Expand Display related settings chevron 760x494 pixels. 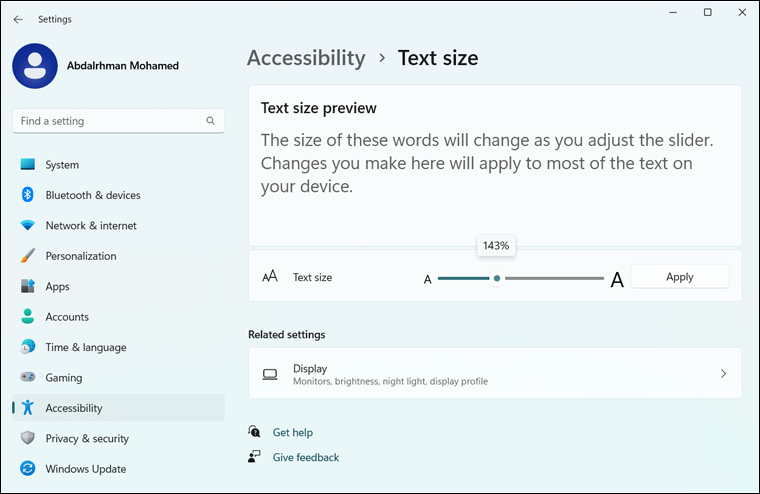[x=723, y=374]
